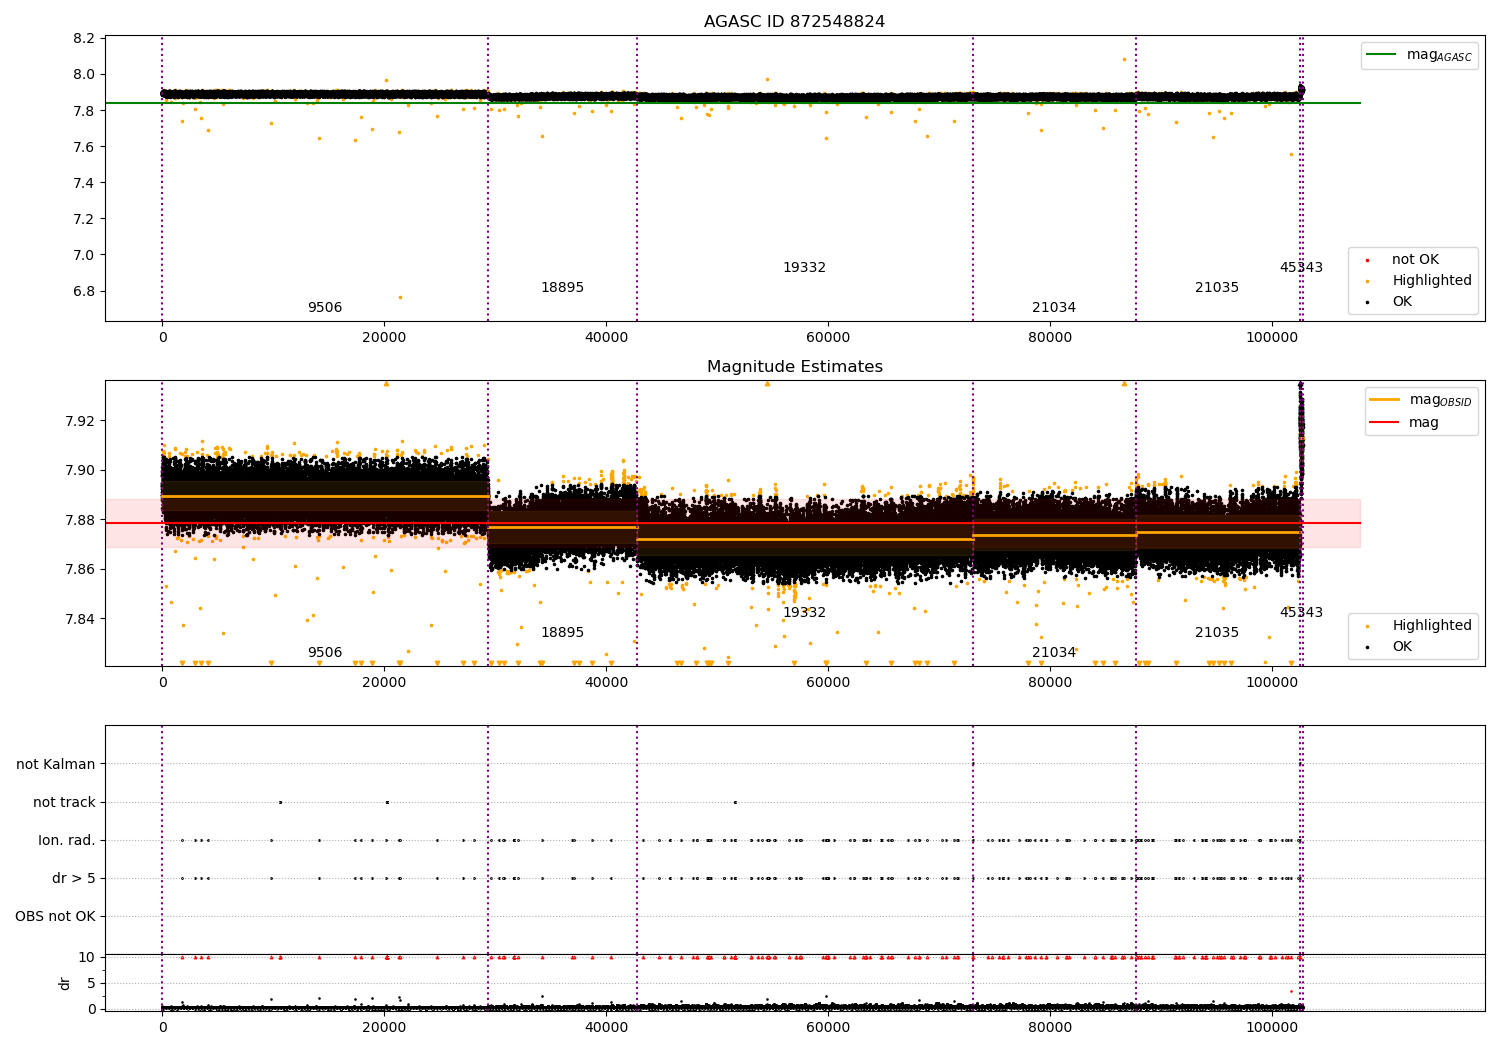The image size is (1500, 1050).
Task: Select the 100000 x-axis tick under top plot
Action: 1272,337
